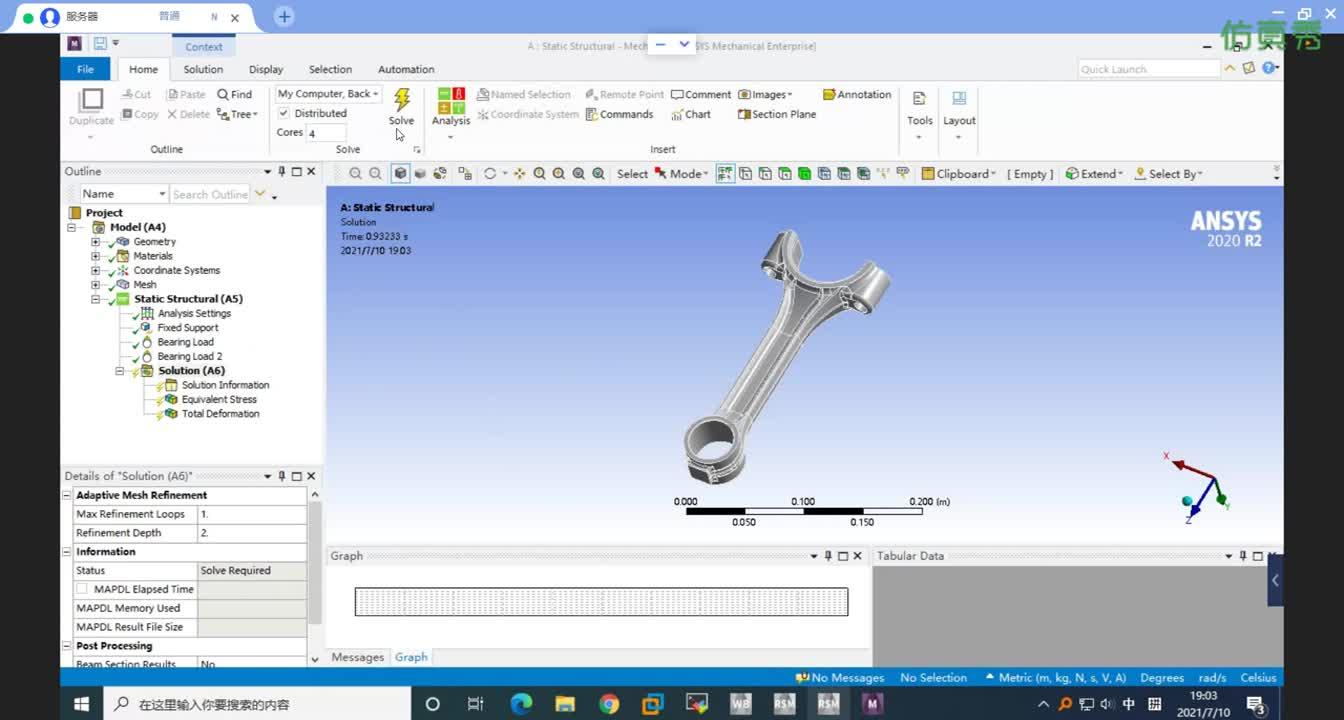
Task: Select Fixed Support in the tree
Action: [x=187, y=327]
